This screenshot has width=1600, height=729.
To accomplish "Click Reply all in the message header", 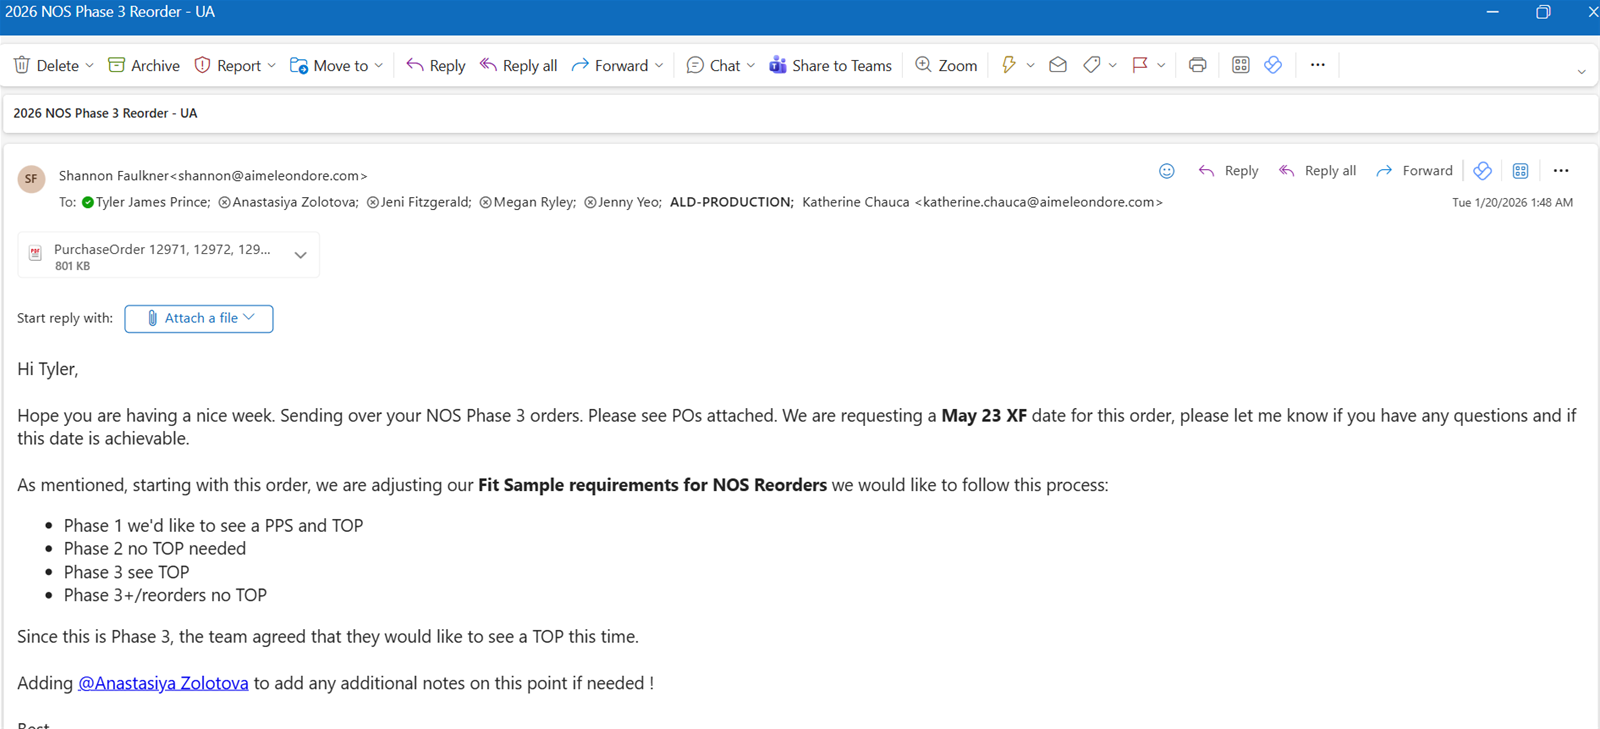I will (1317, 171).
